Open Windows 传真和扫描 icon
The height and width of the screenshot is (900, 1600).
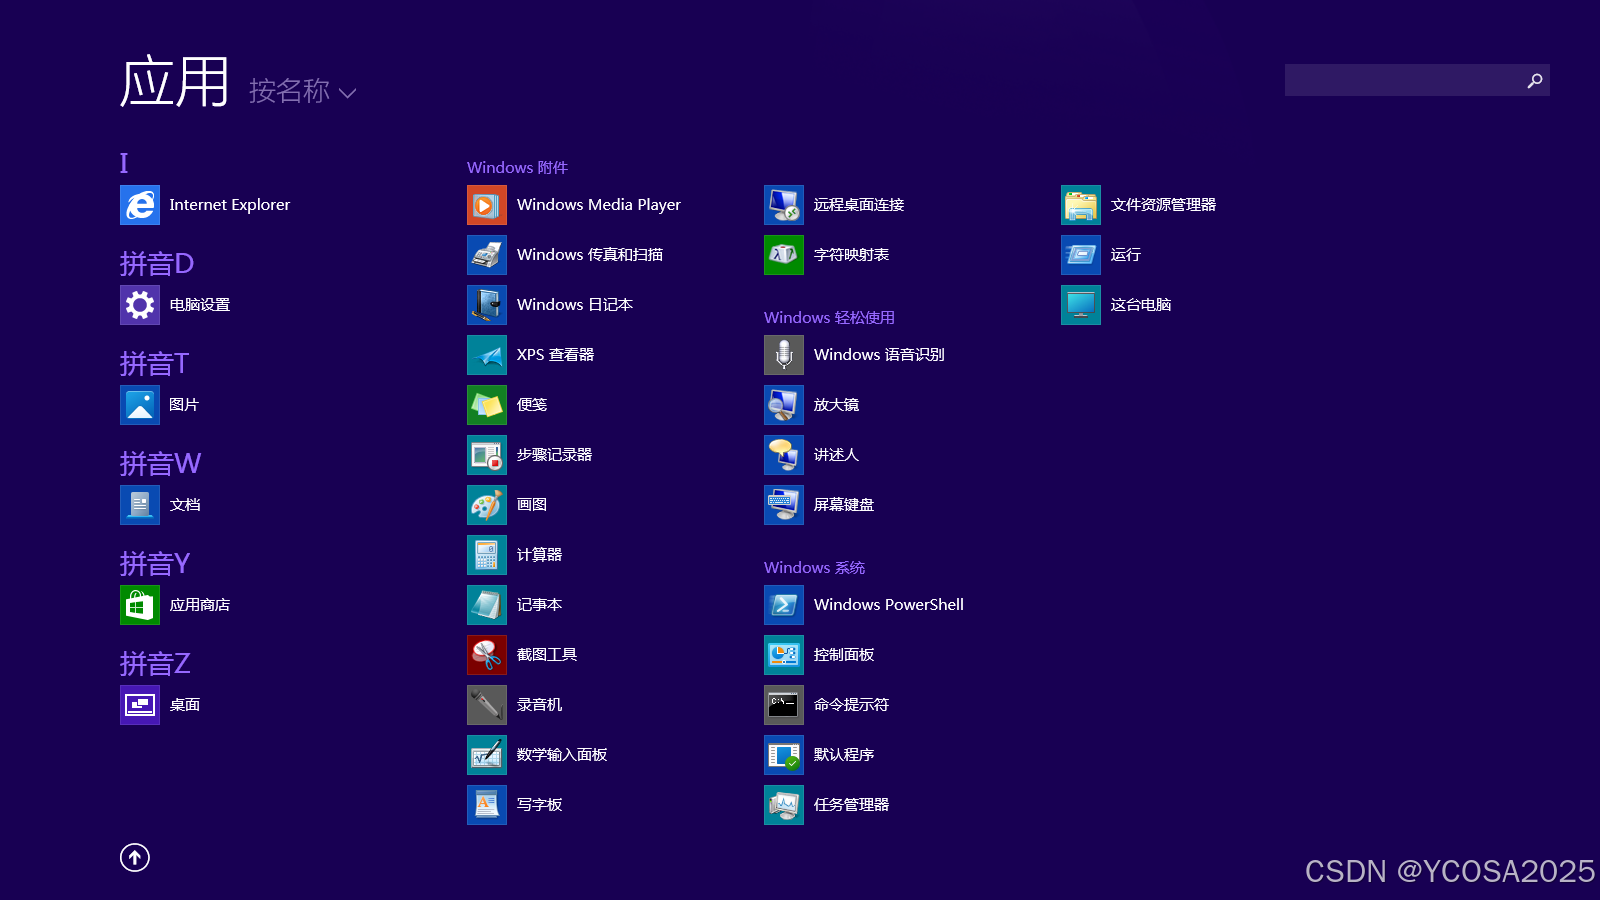(487, 255)
